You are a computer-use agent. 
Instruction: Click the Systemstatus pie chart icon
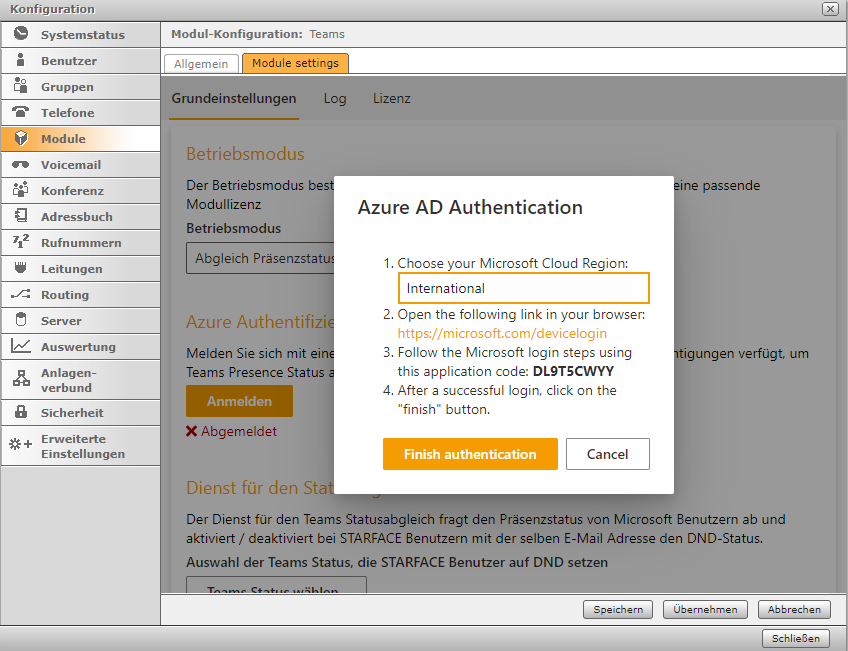pyautogui.click(x=21, y=34)
